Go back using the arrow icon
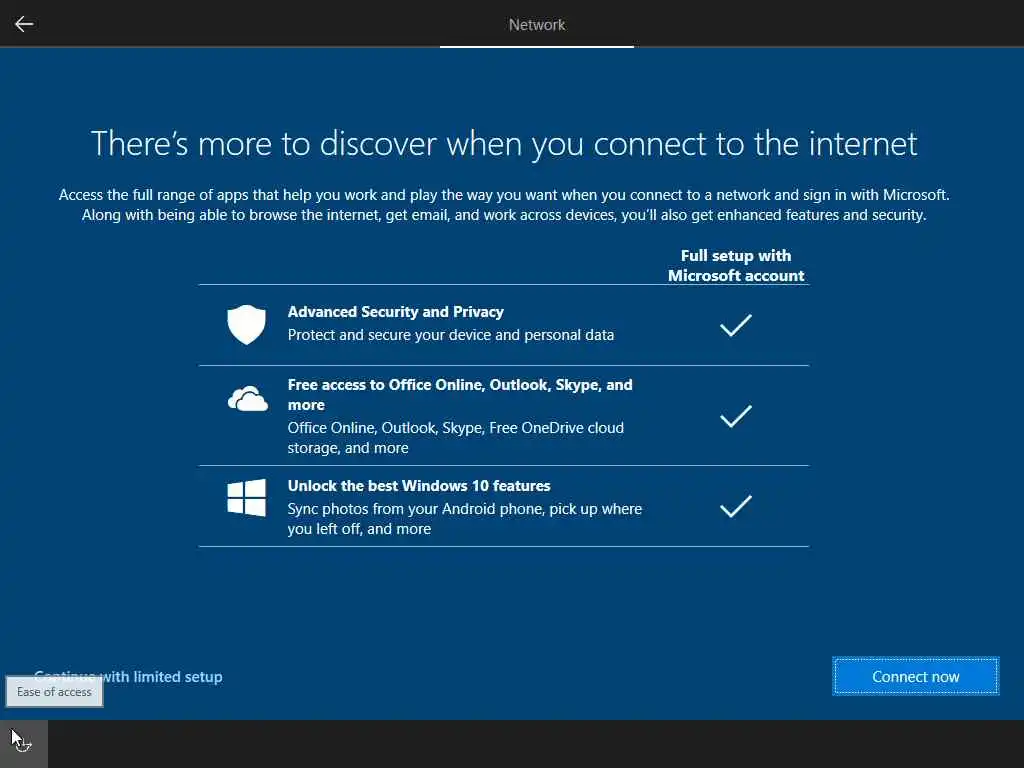This screenshot has height=768, width=1024. [x=24, y=24]
